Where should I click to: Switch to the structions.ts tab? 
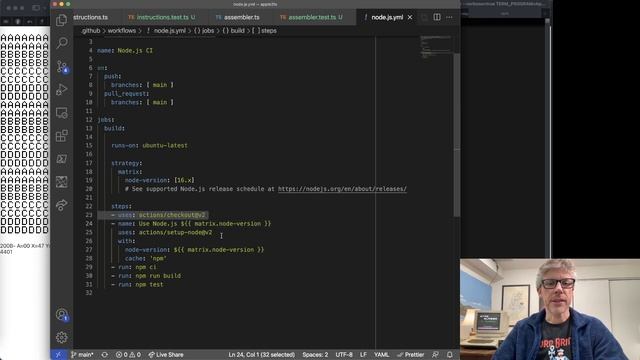(91, 17)
